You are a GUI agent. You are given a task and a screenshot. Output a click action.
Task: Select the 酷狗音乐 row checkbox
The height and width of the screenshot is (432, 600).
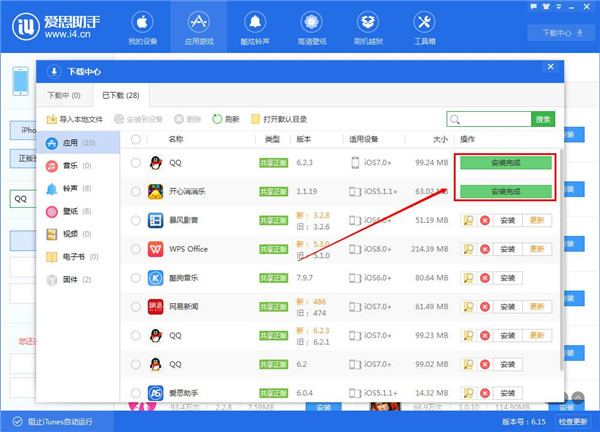pyautogui.click(x=135, y=278)
